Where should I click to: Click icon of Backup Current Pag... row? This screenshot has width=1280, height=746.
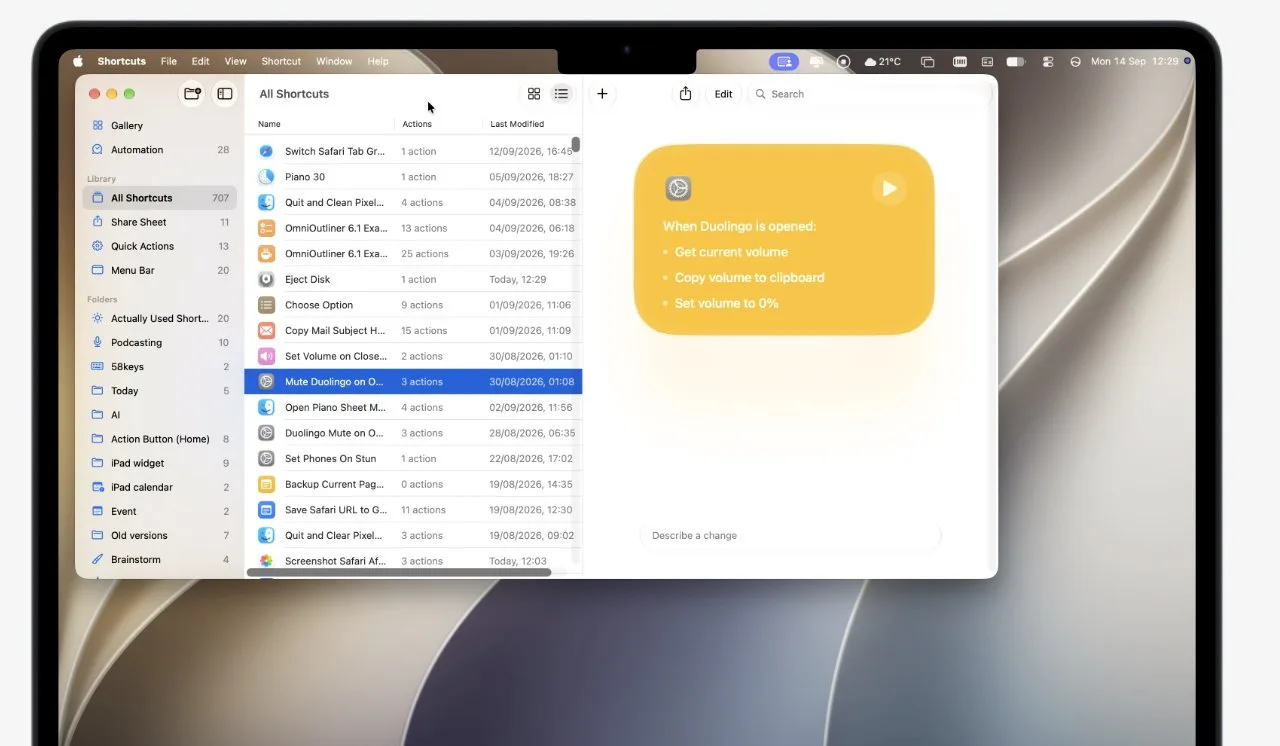266,484
